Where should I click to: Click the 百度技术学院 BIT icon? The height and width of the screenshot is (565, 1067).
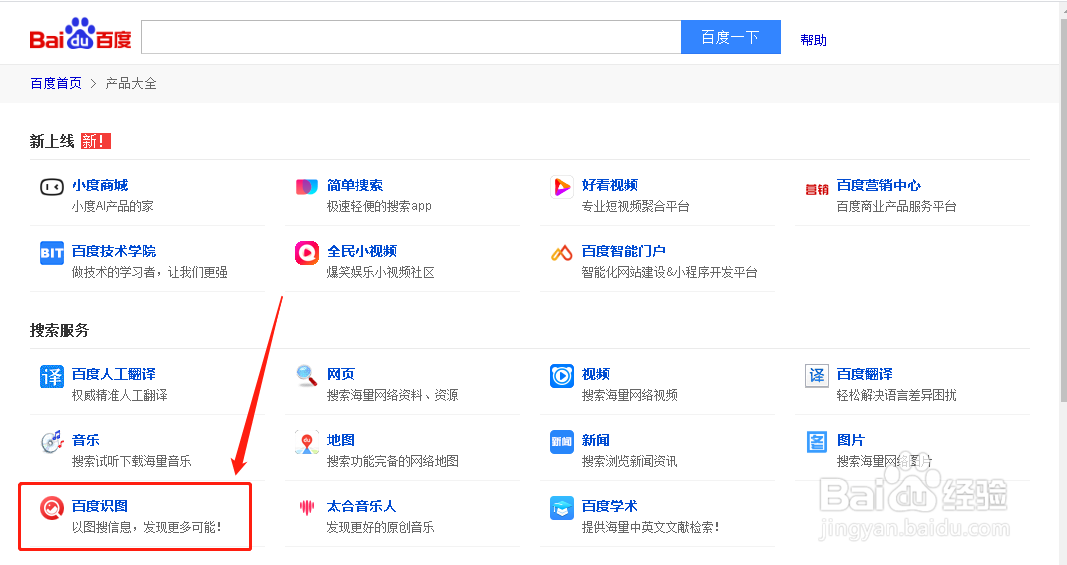pyautogui.click(x=52, y=253)
